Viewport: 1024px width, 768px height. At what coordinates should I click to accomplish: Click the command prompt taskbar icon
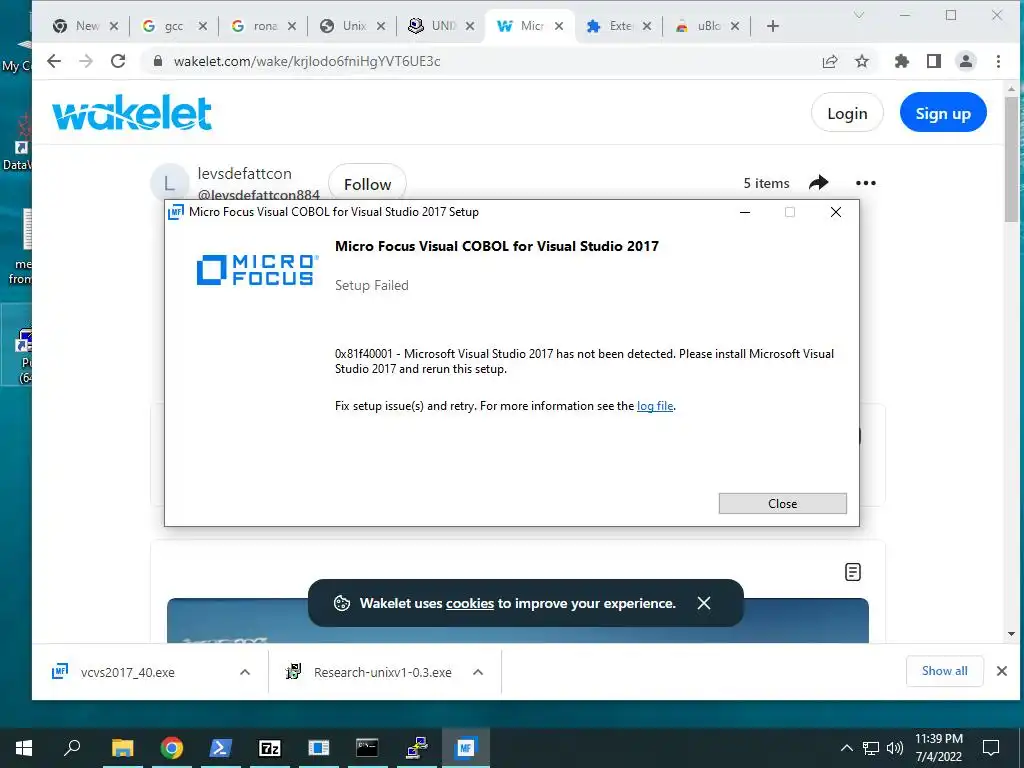point(367,748)
